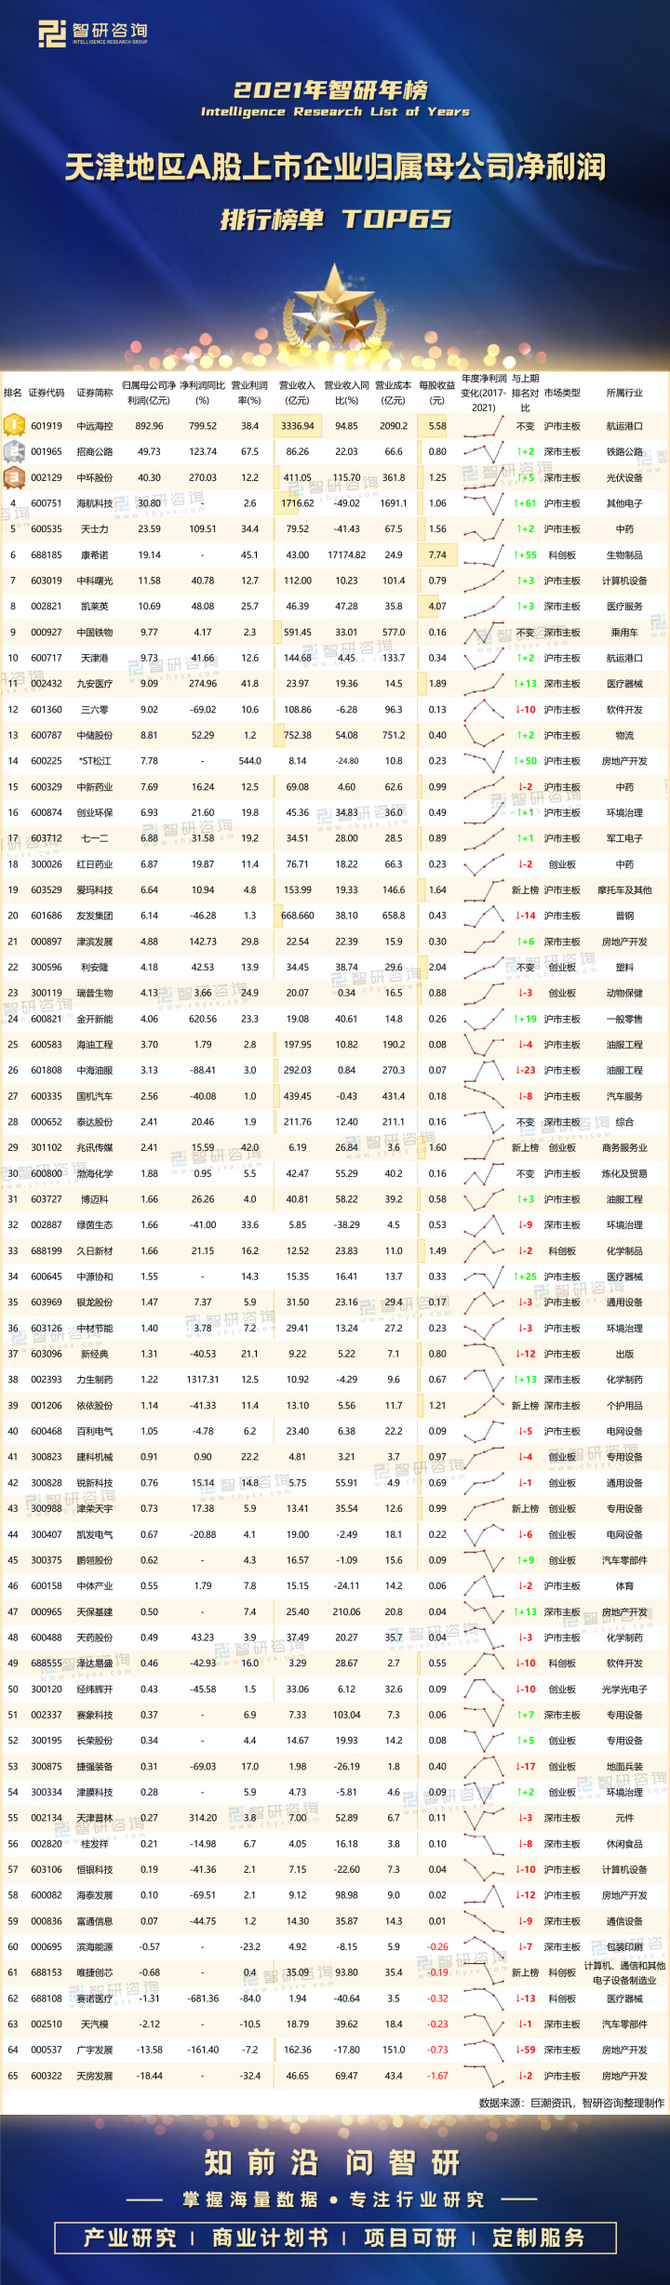Click the 所属行业 column header

[x=624, y=393]
